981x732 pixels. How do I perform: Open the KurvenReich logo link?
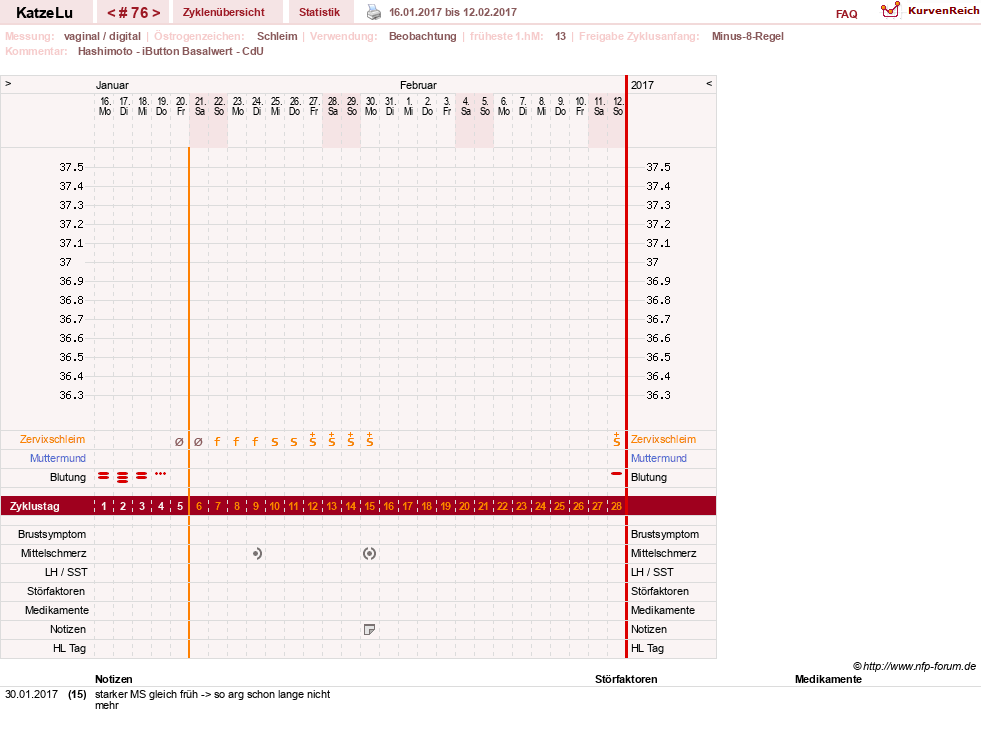click(930, 11)
